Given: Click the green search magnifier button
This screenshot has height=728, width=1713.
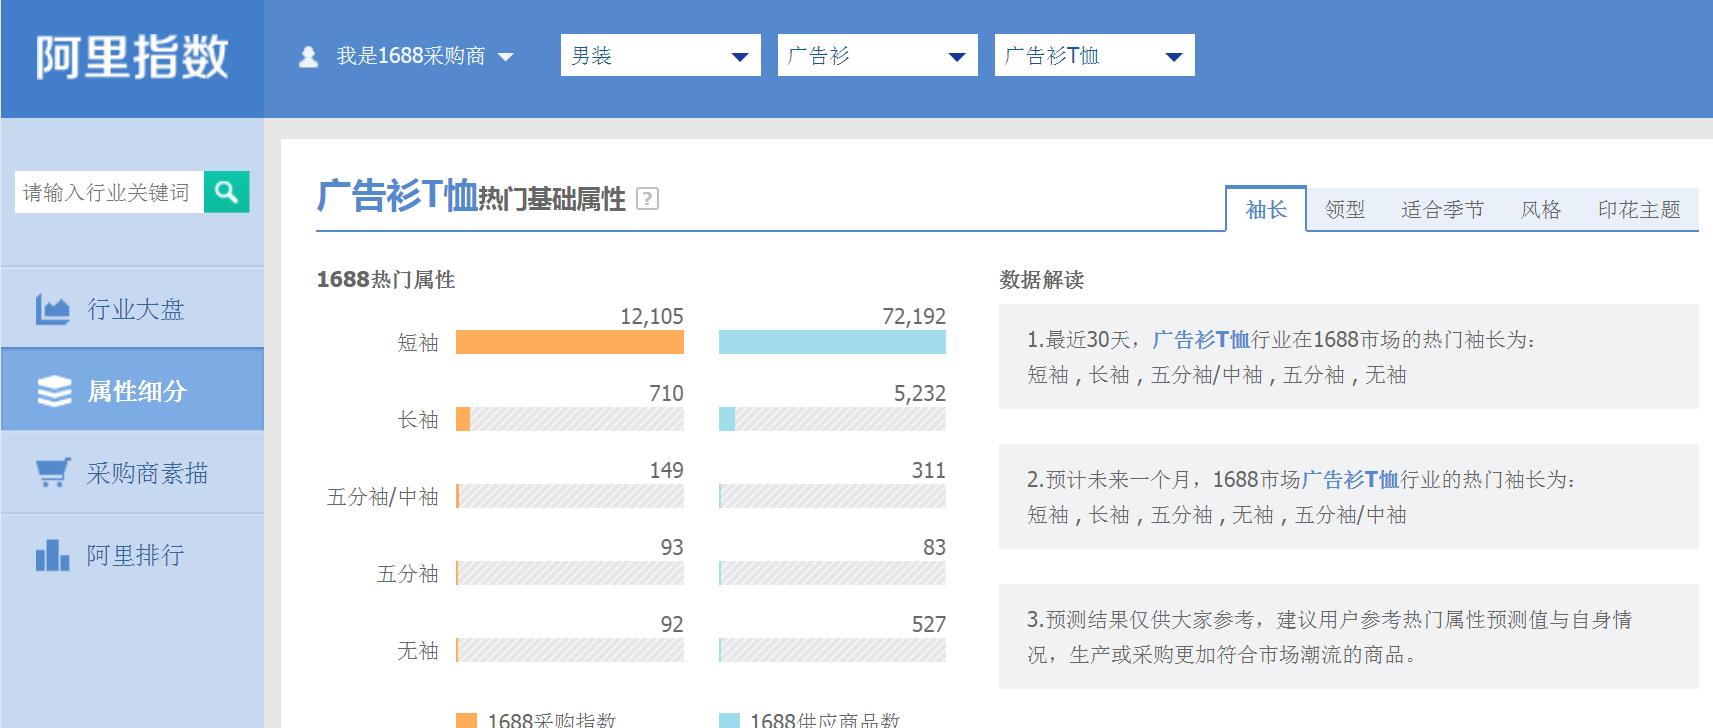Looking at the screenshot, I should tap(227, 191).
